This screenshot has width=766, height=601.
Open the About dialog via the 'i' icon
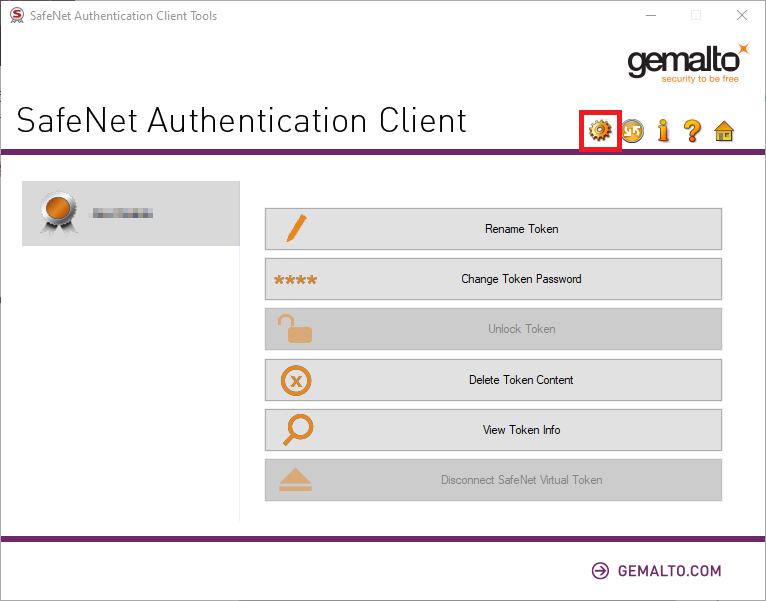(x=662, y=131)
